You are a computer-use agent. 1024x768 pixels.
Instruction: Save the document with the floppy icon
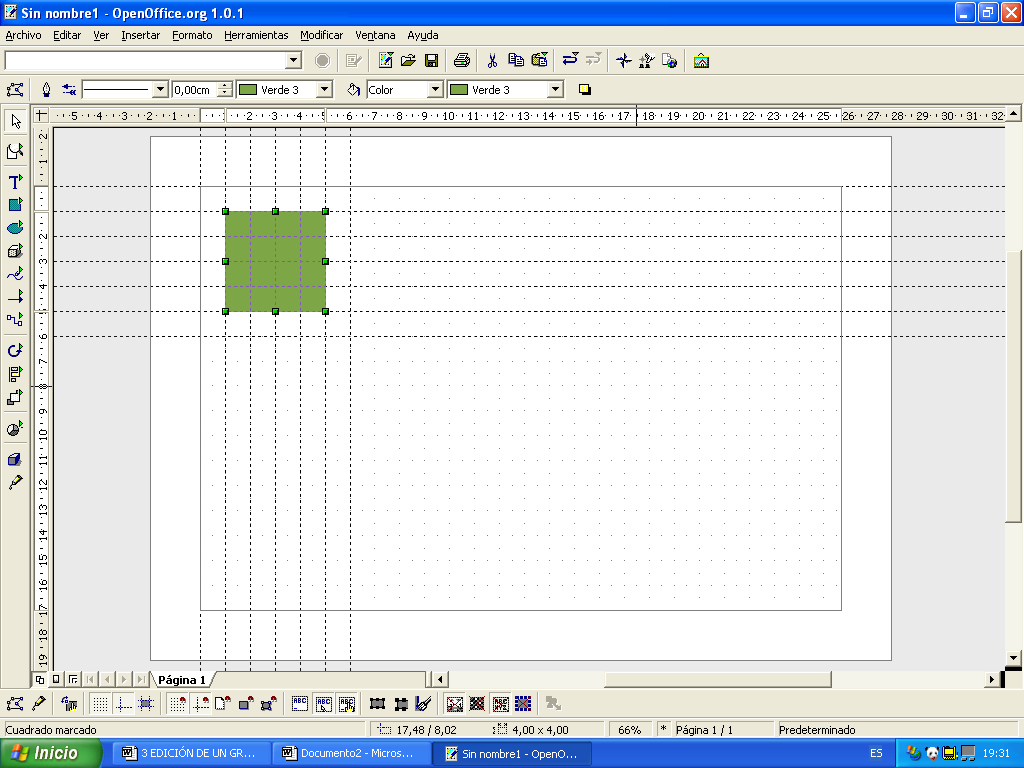coord(432,60)
